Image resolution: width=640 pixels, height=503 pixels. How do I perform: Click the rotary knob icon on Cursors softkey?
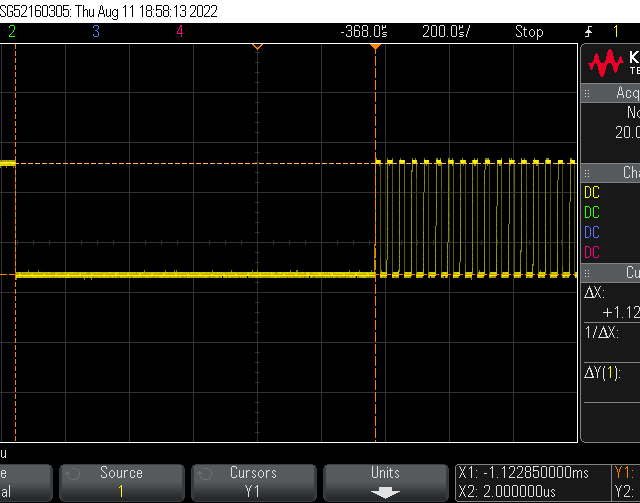204,473
